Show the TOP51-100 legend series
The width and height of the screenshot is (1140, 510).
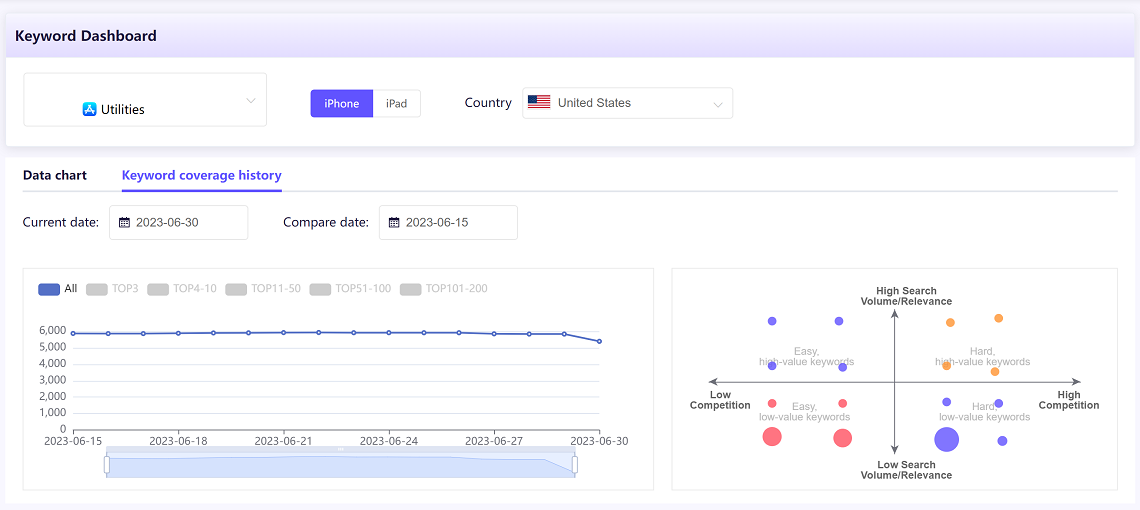click(x=350, y=289)
